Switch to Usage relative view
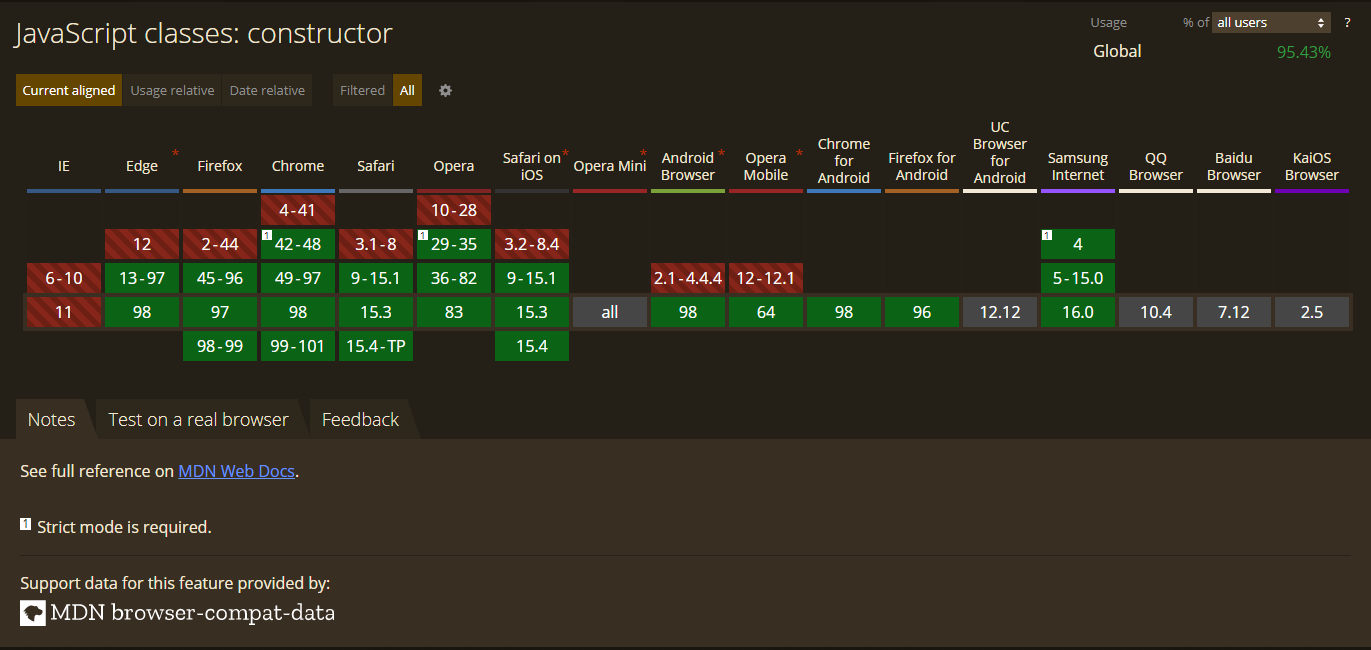The height and width of the screenshot is (650, 1371). (172, 90)
